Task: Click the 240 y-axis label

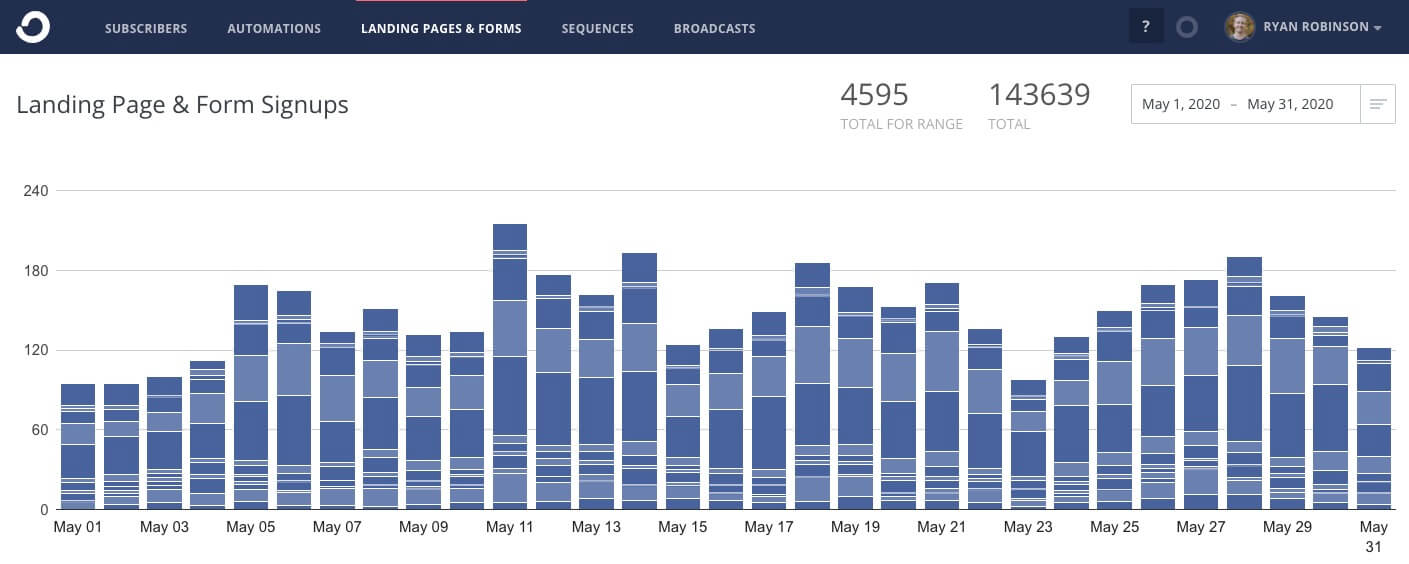Action: pos(37,190)
